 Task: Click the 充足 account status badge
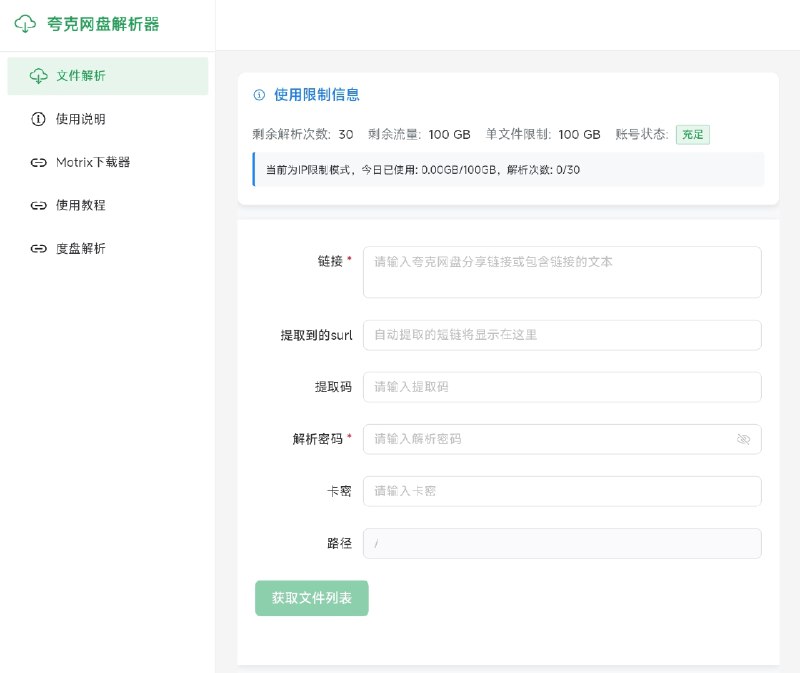point(694,134)
